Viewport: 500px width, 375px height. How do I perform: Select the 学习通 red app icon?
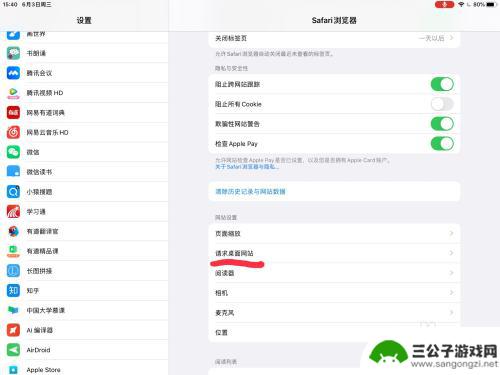[13, 211]
